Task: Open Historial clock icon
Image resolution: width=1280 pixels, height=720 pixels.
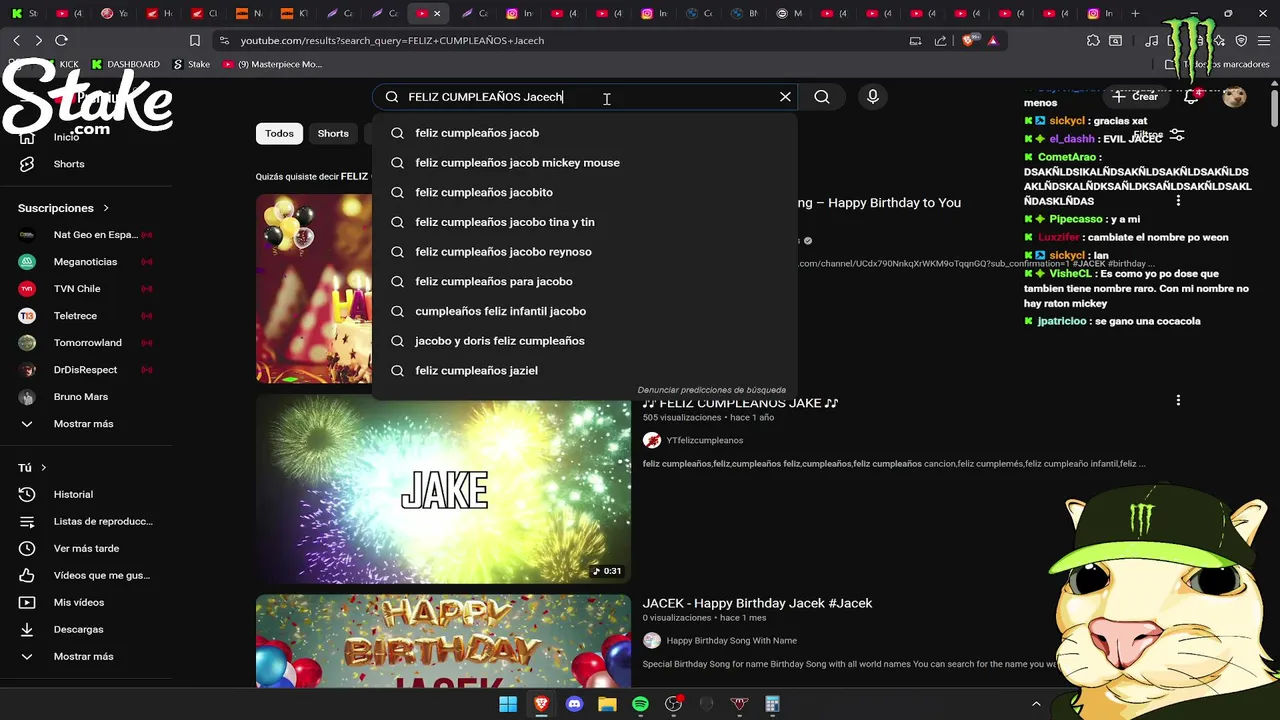Action: 27,494
